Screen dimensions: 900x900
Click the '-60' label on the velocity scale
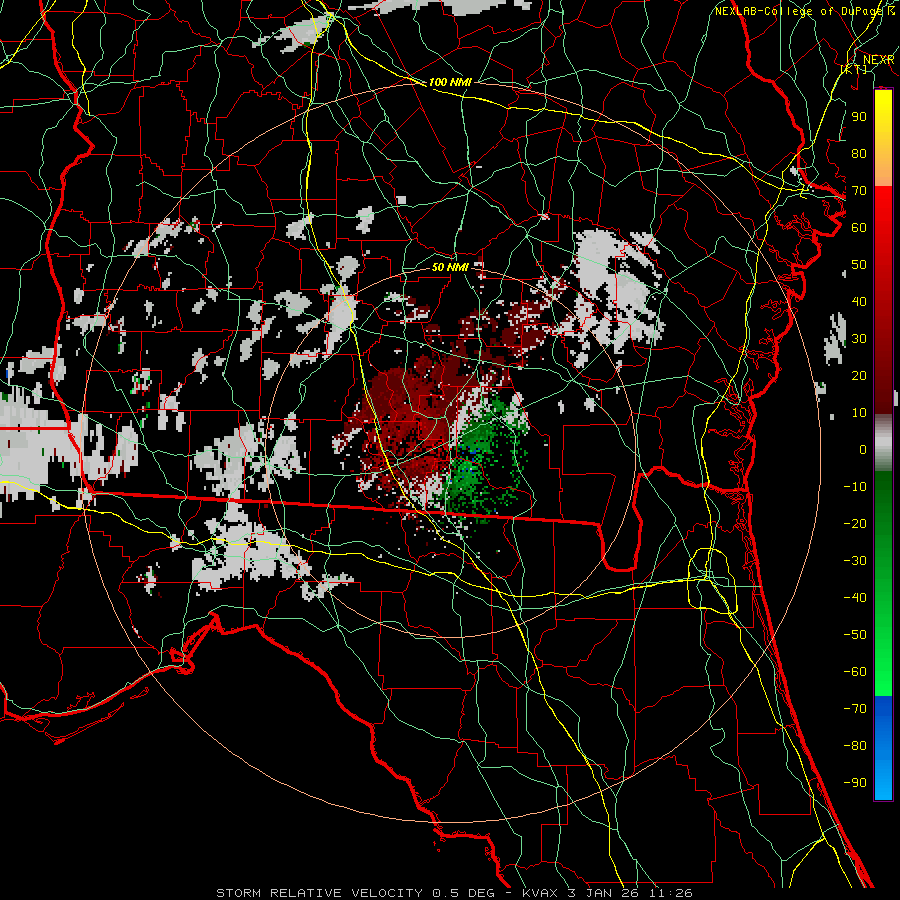pos(855,672)
